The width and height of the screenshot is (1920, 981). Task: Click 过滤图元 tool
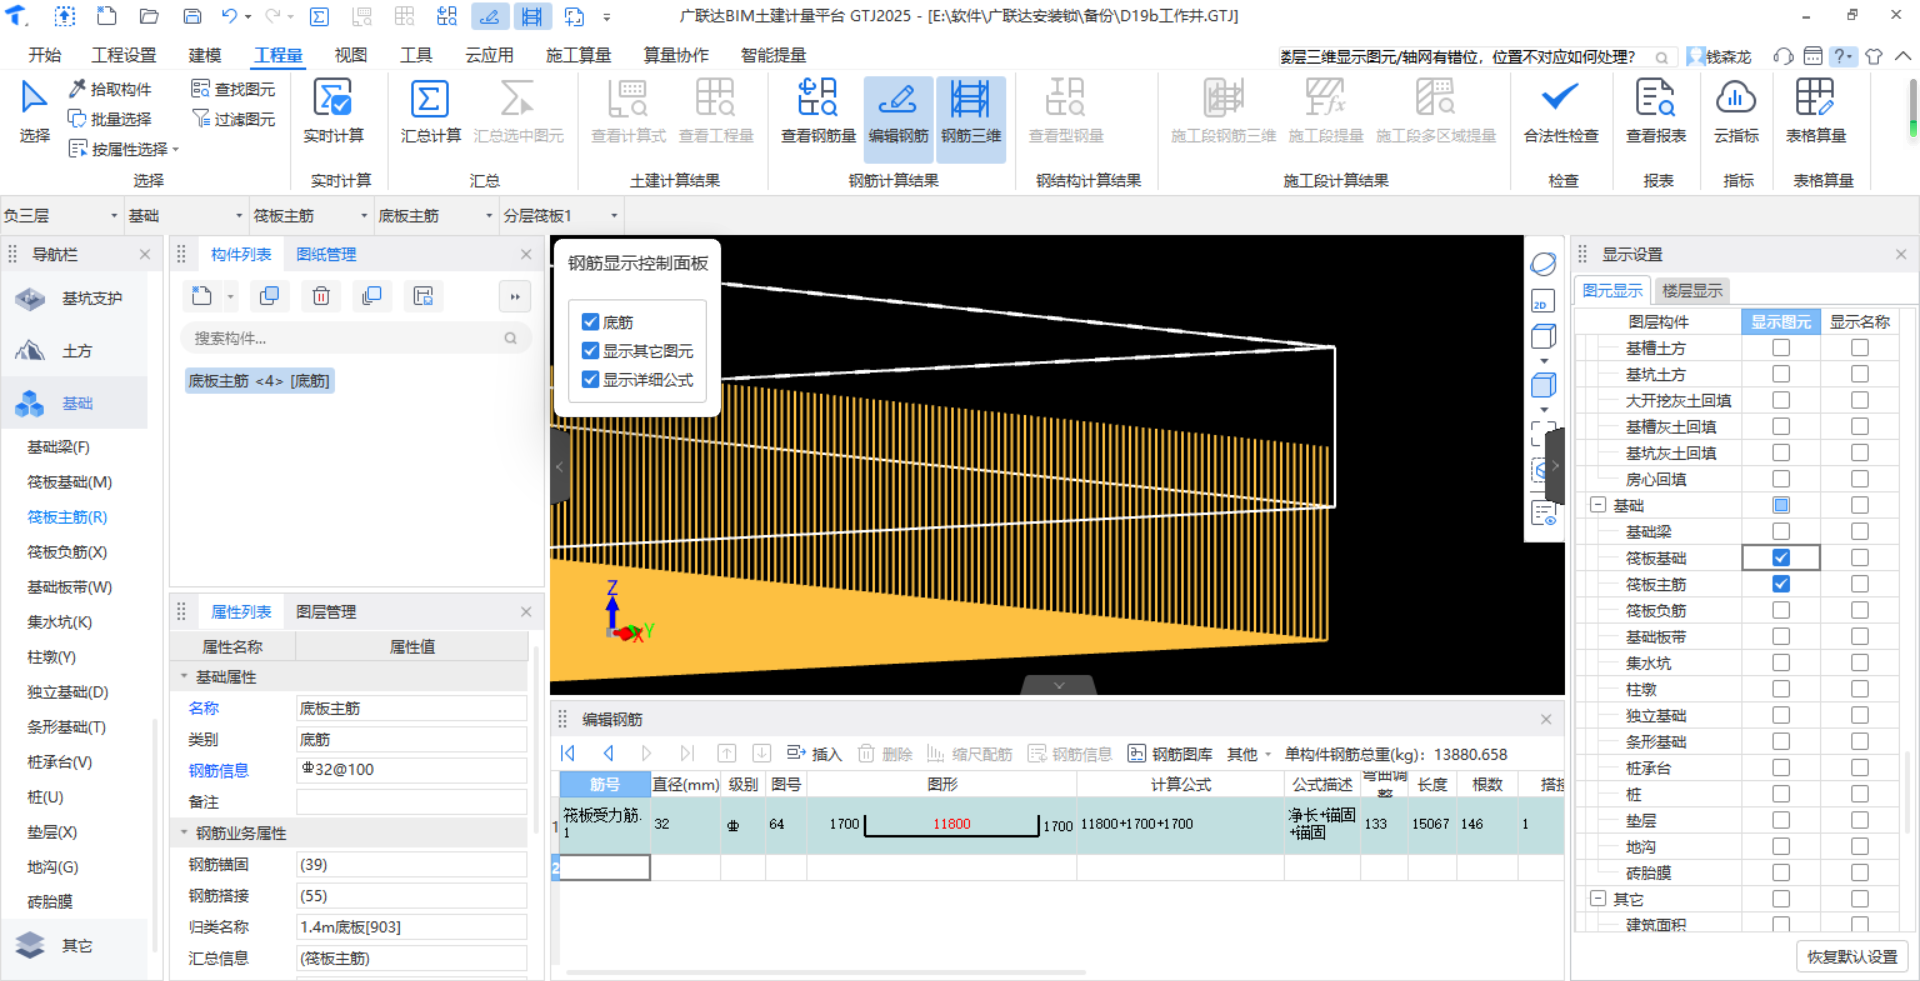233,119
